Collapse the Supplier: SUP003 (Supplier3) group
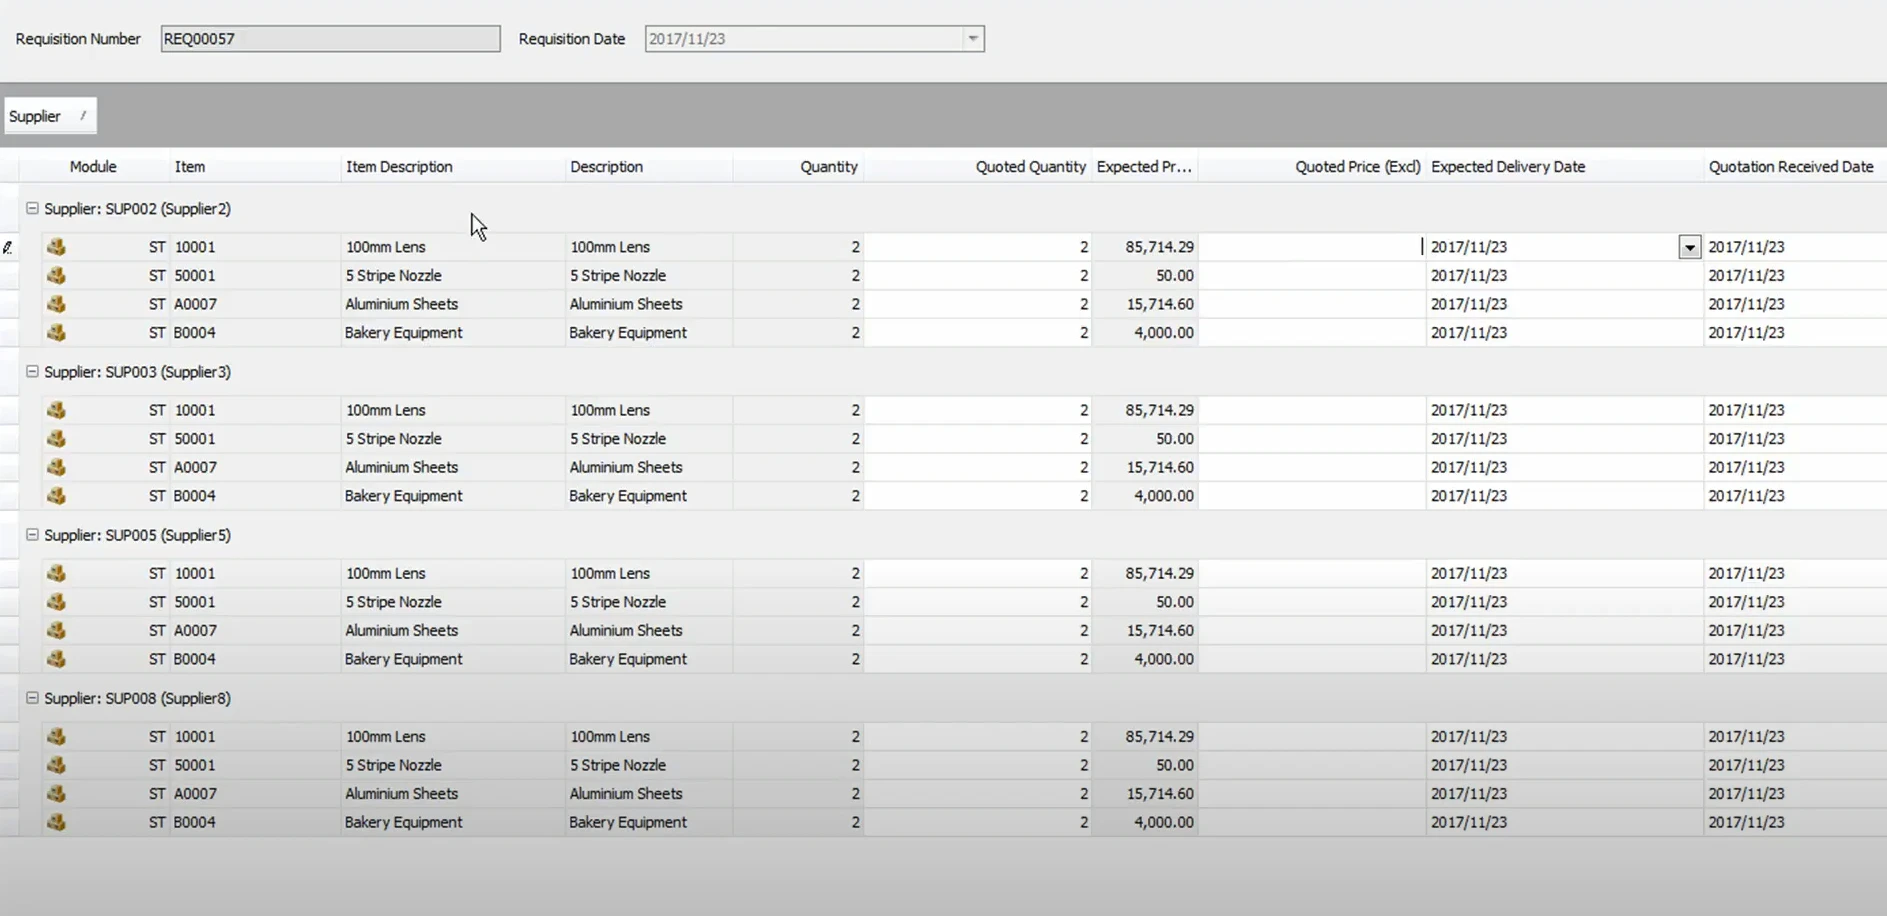This screenshot has width=1887, height=916. [32, 371]
